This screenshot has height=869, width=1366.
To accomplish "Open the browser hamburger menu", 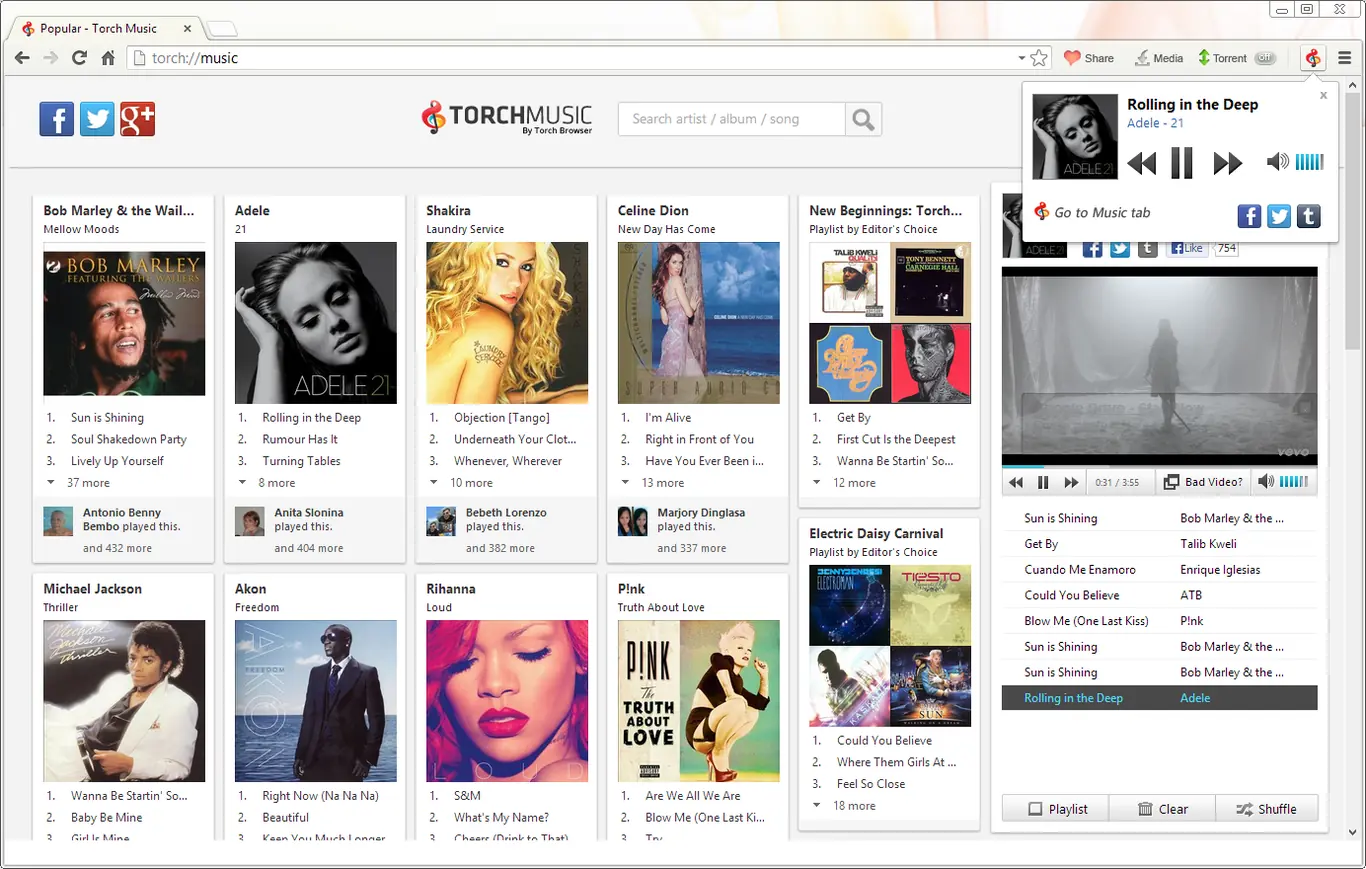I will coord(1345,58).
